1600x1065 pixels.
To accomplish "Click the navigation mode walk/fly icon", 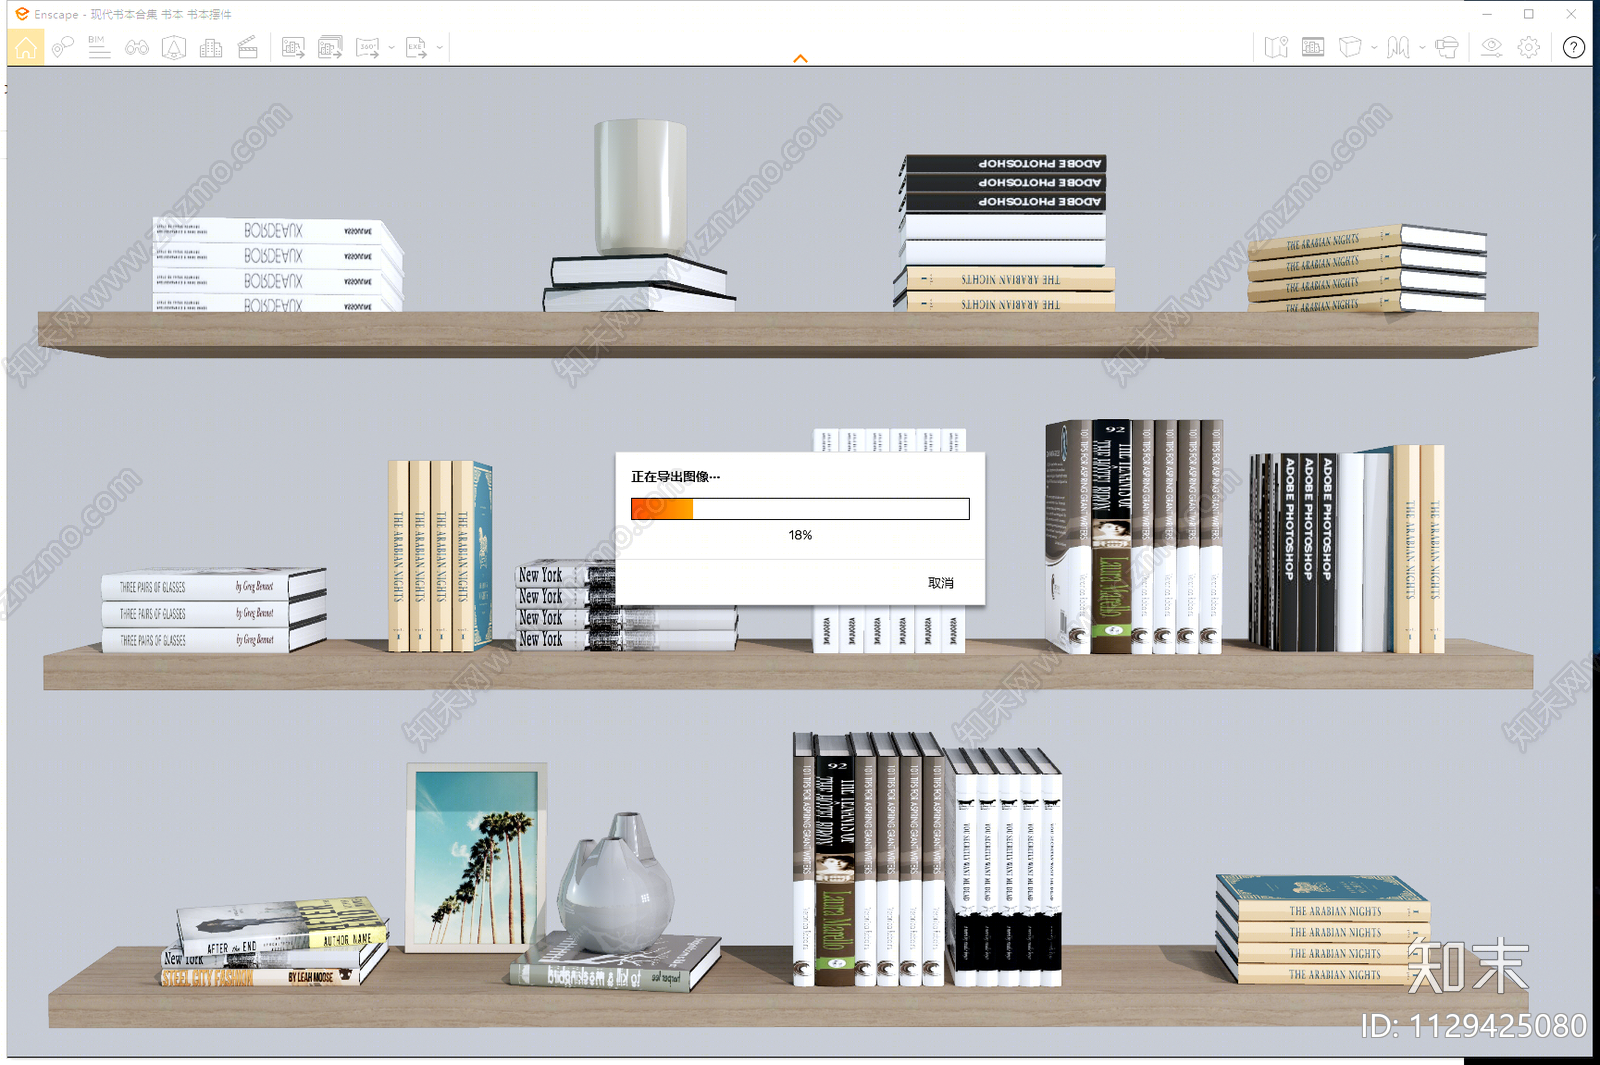I will 1398,47.
